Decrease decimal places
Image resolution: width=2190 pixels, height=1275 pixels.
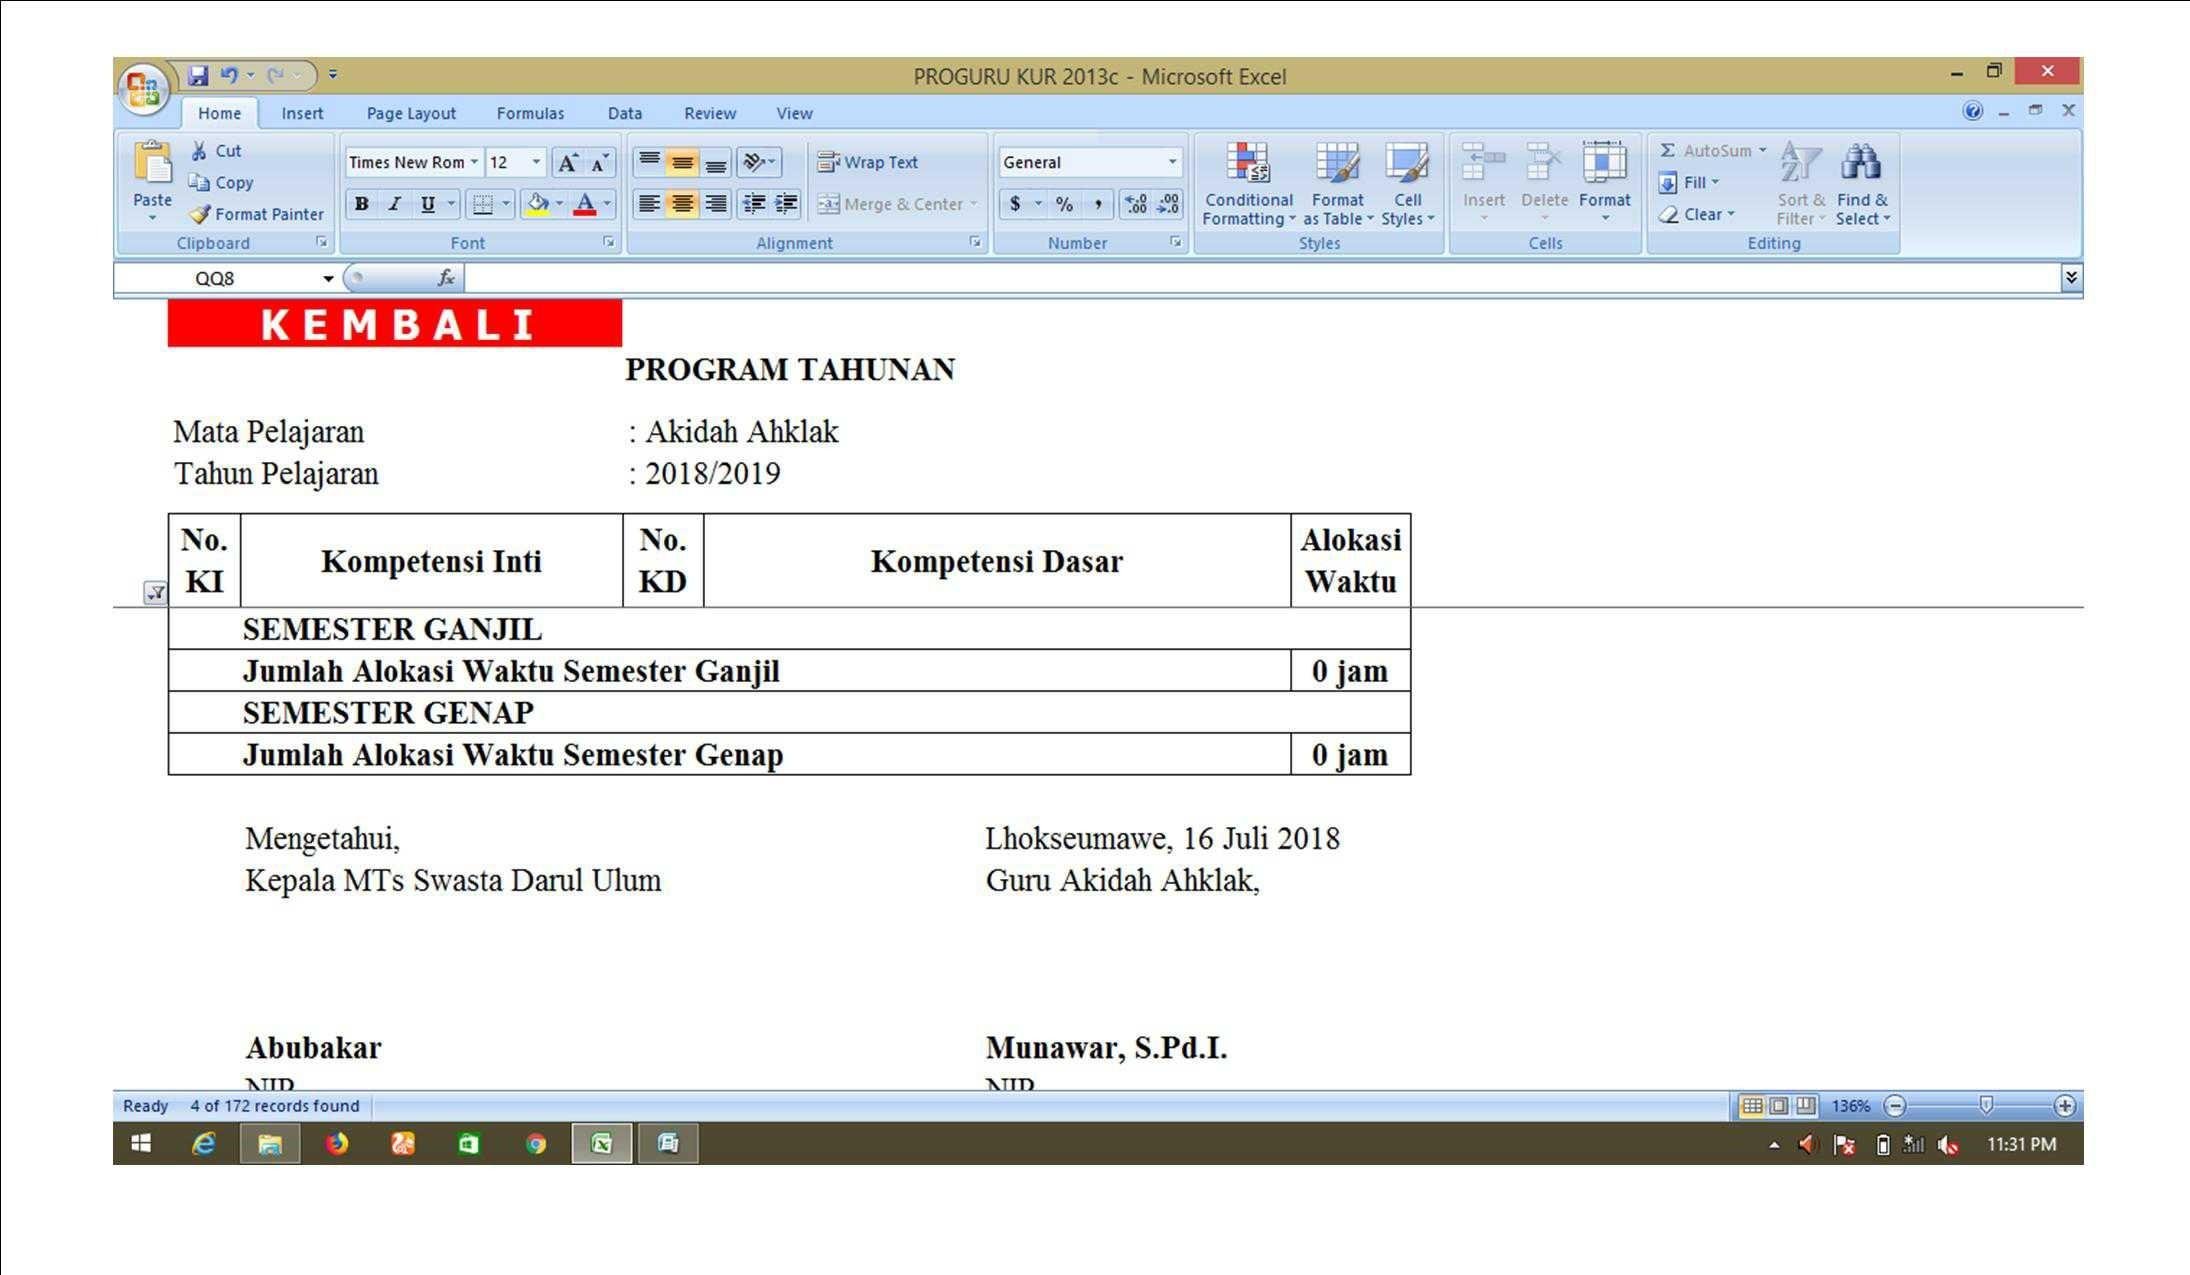[x=1168, y=204]
